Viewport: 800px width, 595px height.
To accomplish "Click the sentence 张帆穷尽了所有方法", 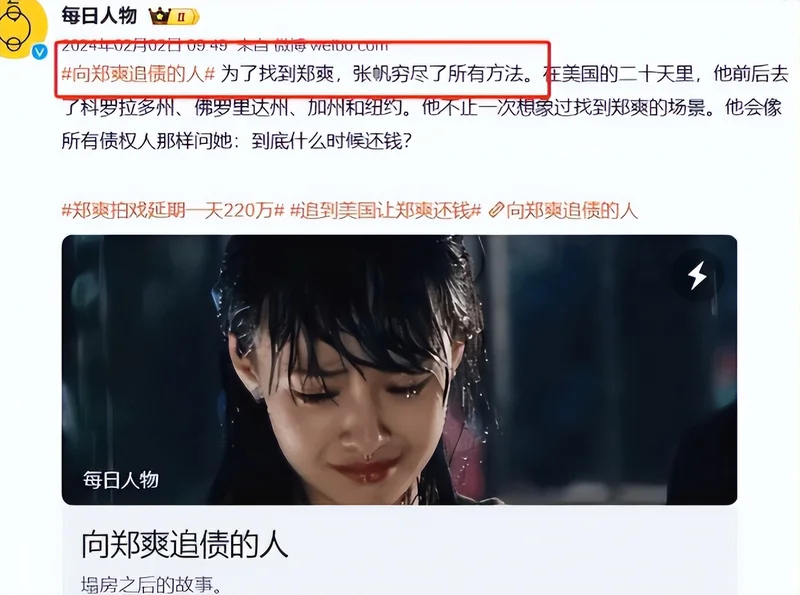I will [x=442, y=75].
